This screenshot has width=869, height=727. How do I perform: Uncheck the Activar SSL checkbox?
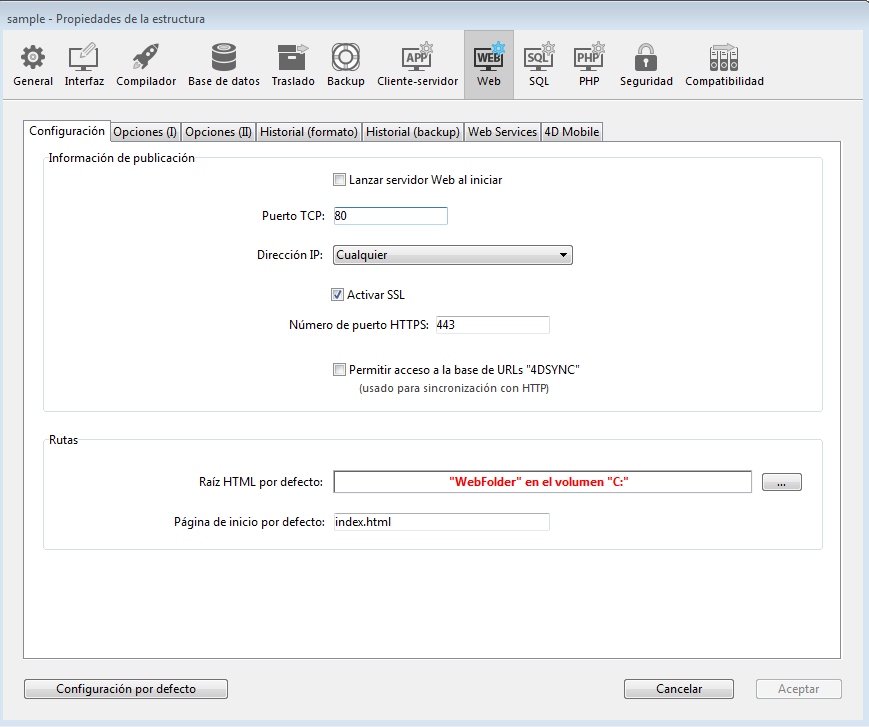pyautogui.click(x=338, y=295)
